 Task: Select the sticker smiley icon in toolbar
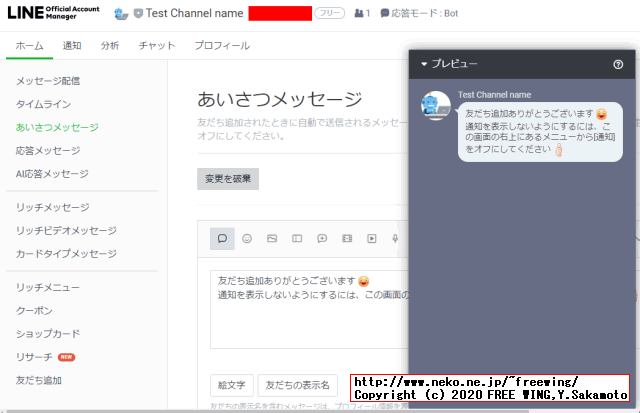click(x=247, y=238)
